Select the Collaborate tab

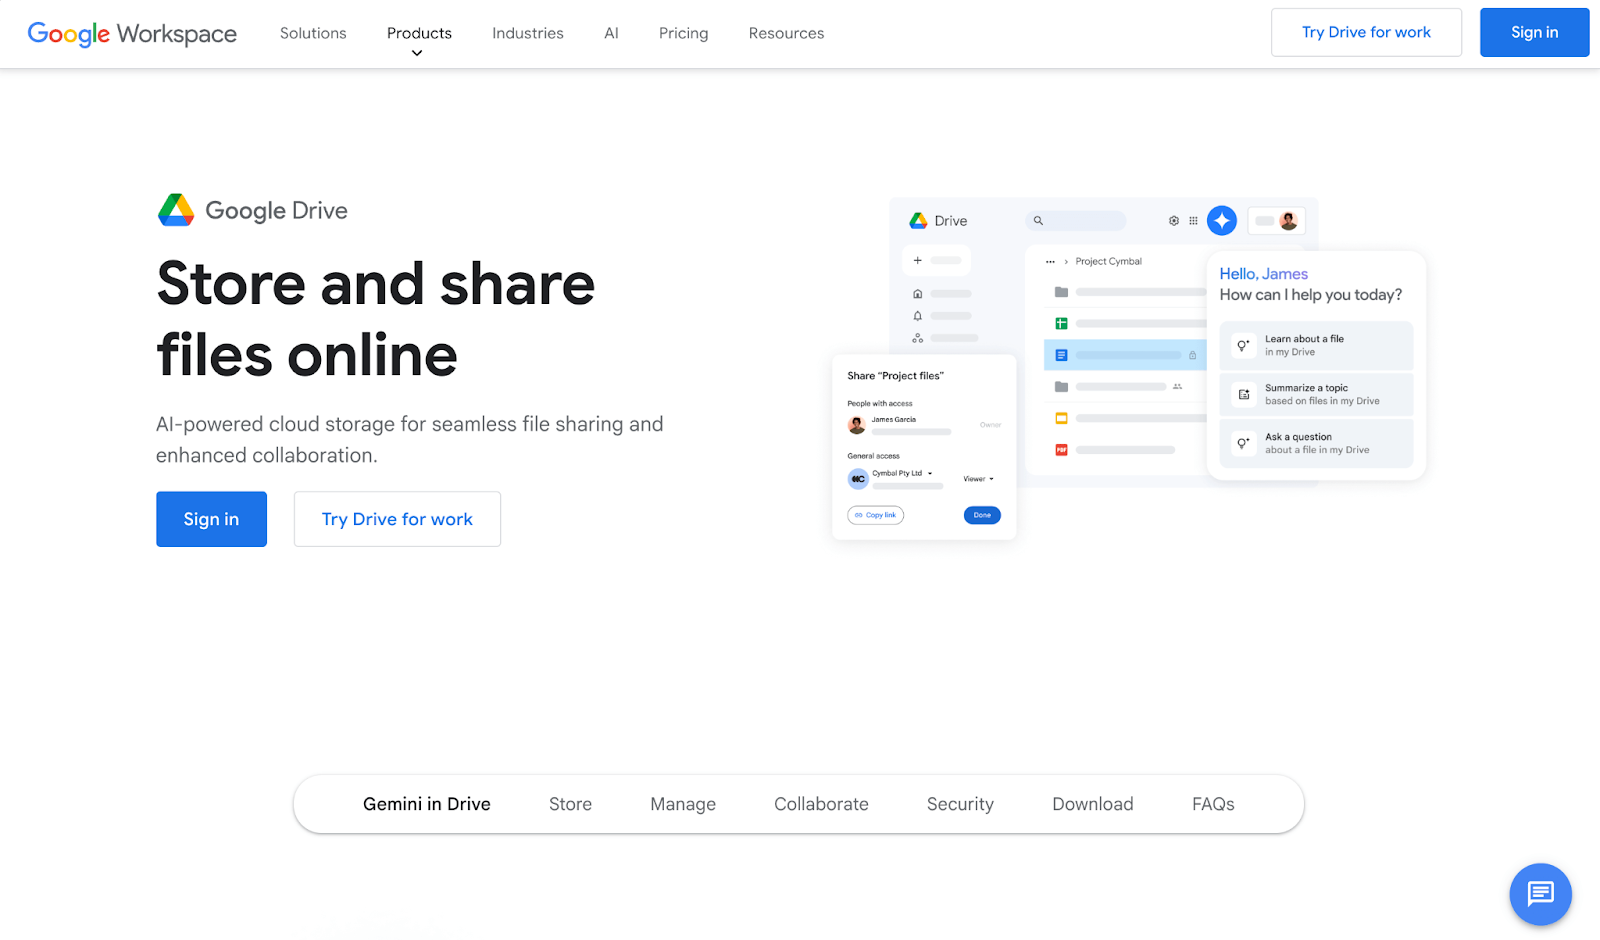[821, 804]
